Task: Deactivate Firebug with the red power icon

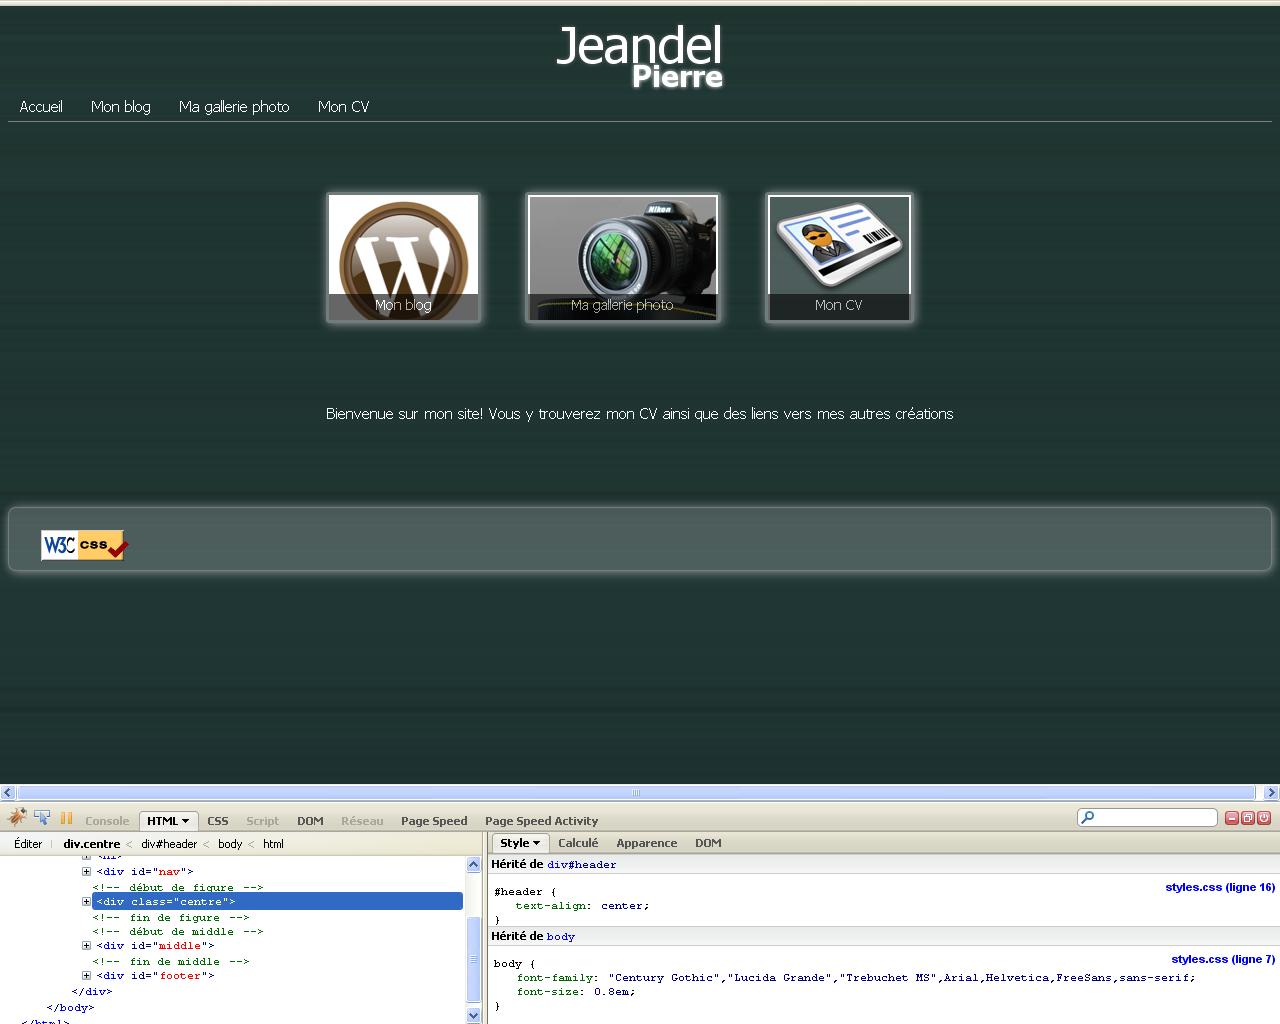Action: coord(1264,818)
